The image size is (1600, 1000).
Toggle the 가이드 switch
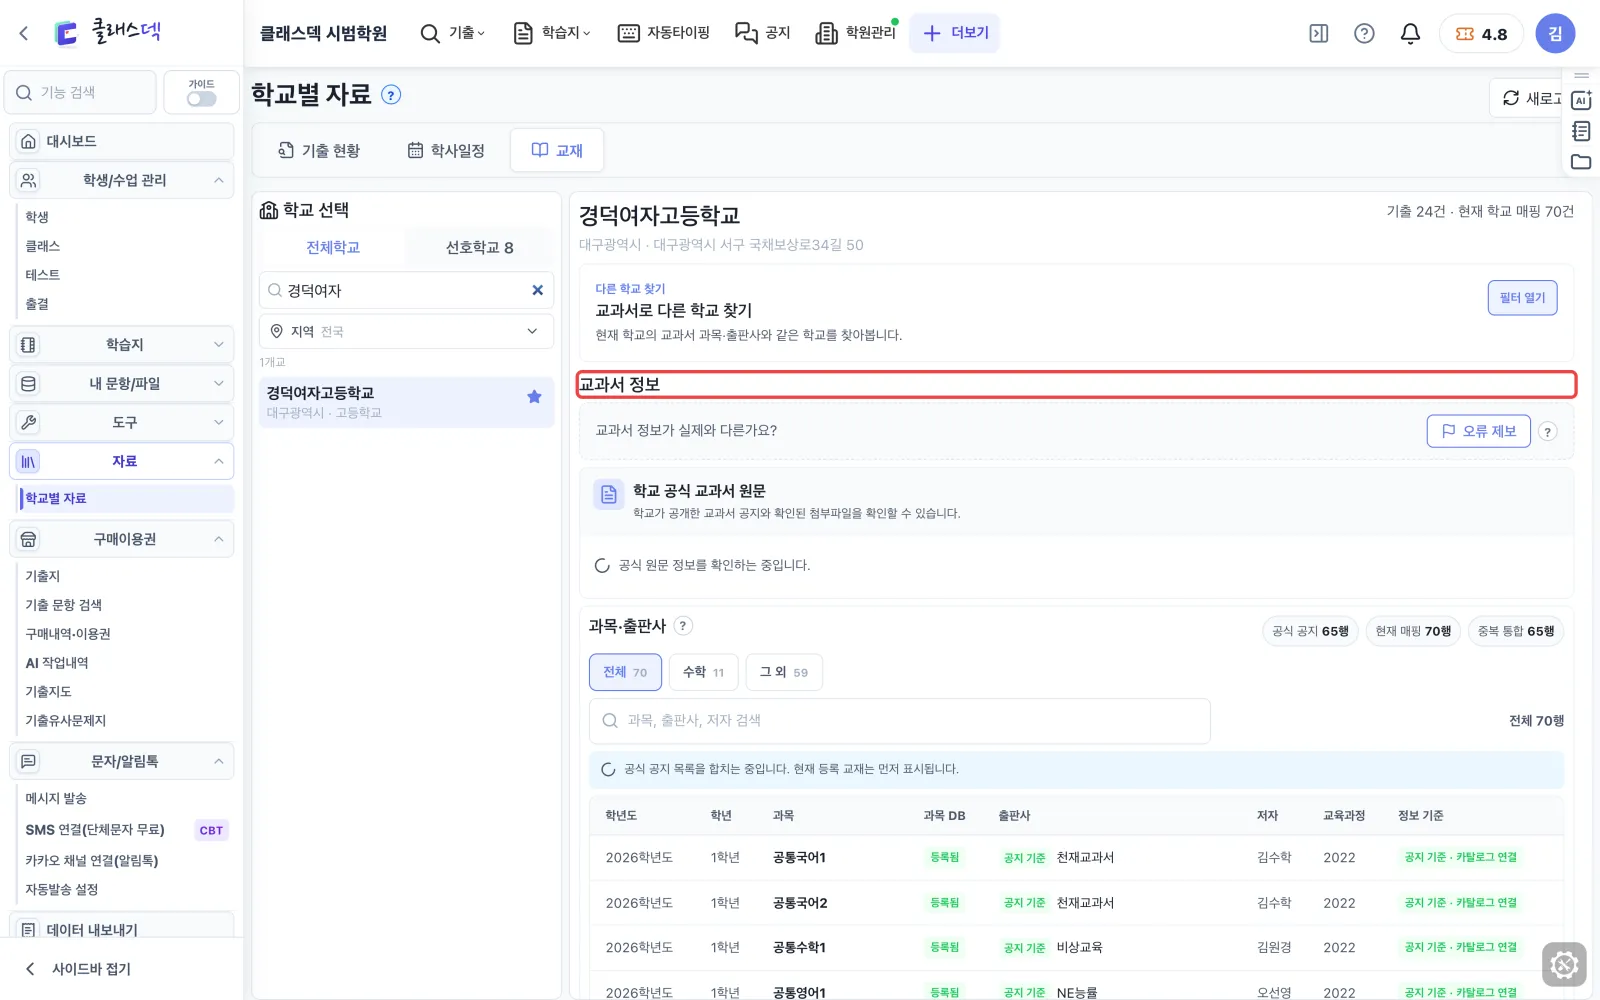pos(201,99)
